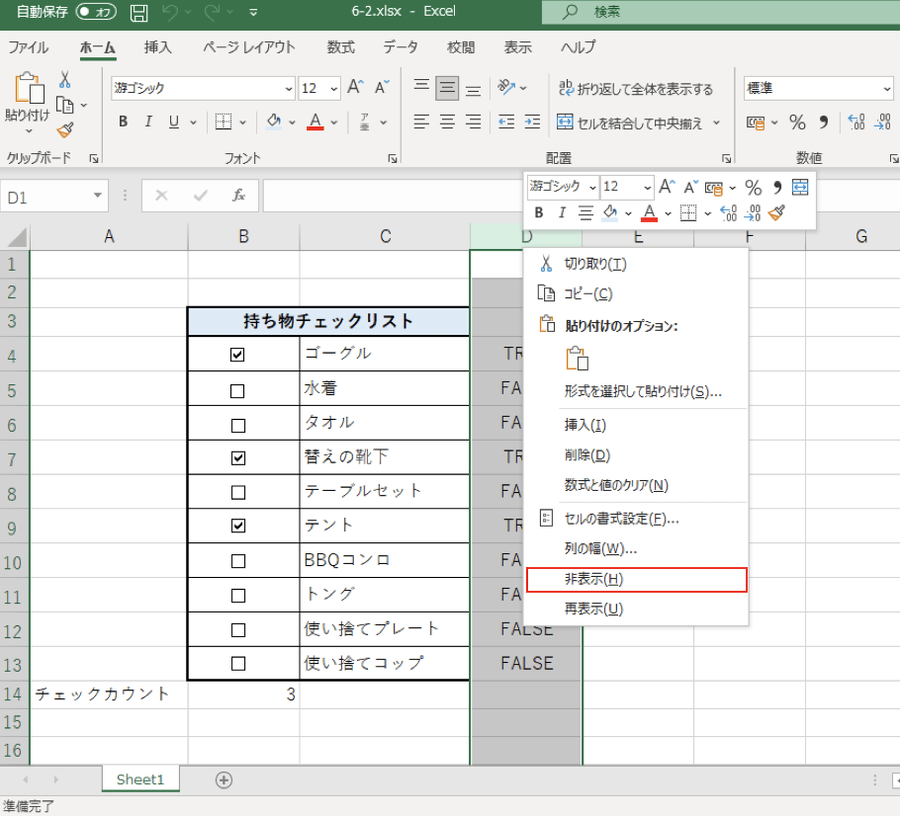Expand the number format 標準 dropdown
This screenshot has height=816, width=900.
[x=887, y=89]
